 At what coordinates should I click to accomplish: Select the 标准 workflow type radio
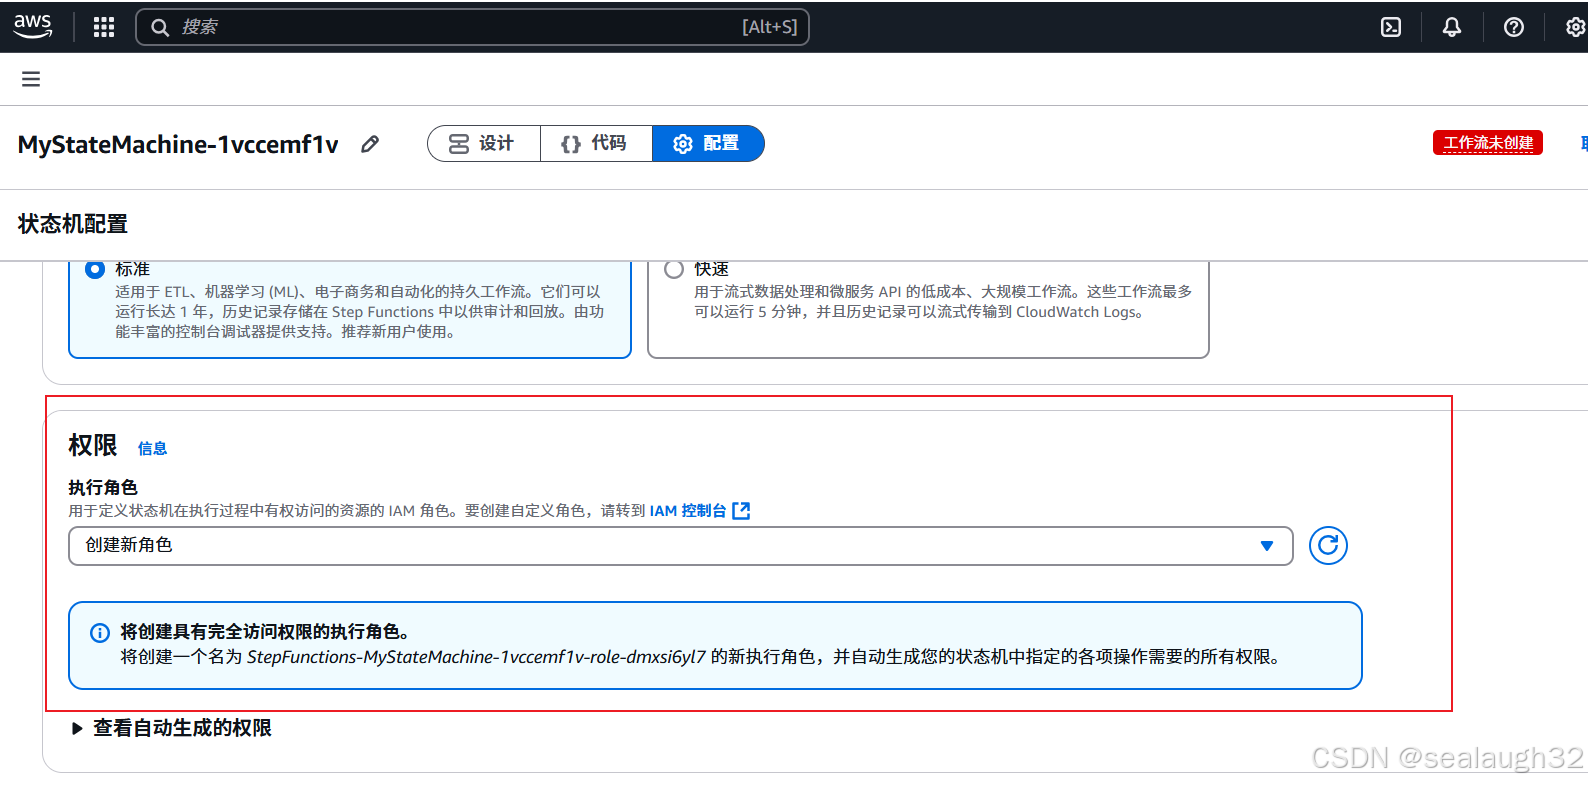(95, 269)
